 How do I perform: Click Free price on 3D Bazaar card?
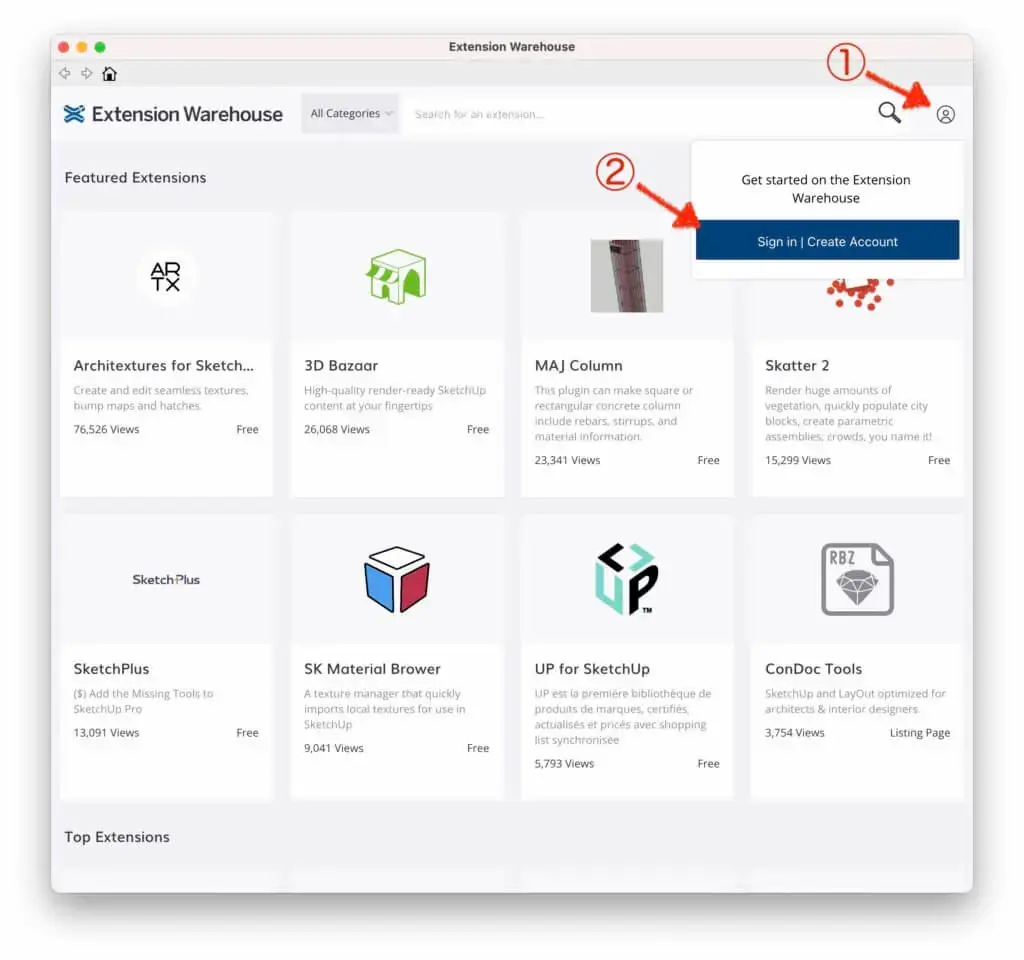(x=478, y=429)
